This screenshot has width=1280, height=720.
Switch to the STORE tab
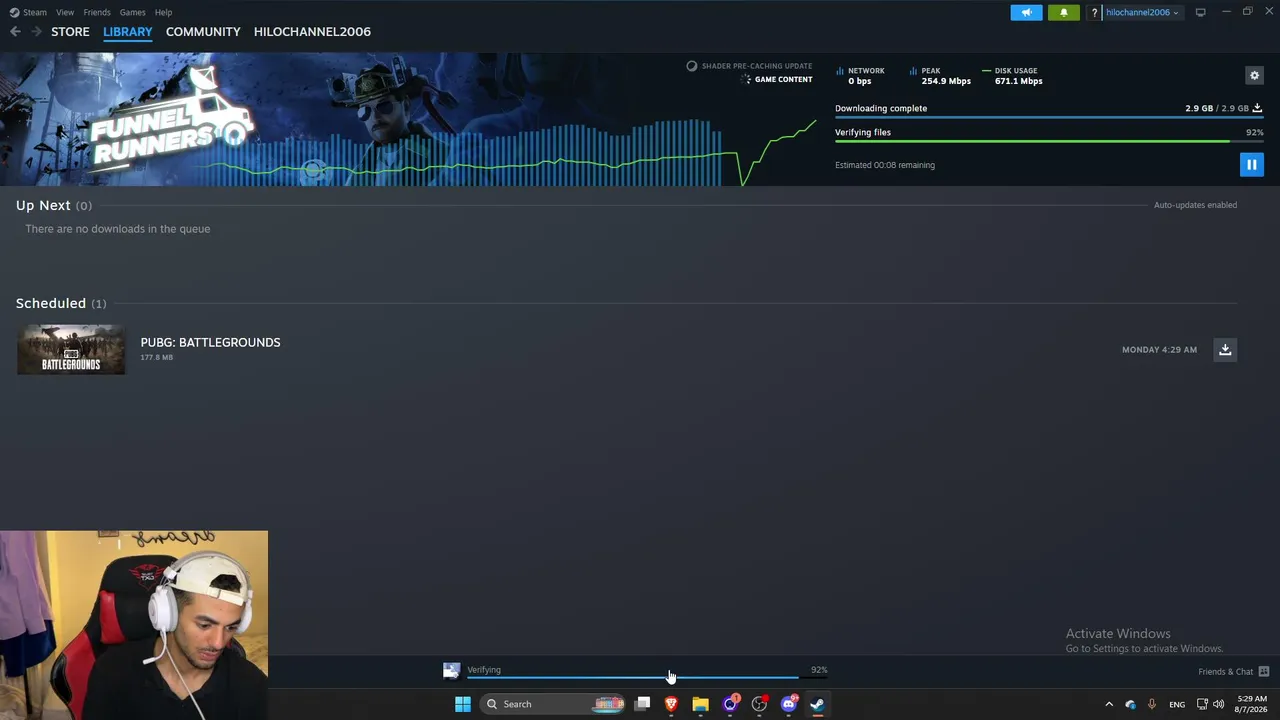coord(70,32)
